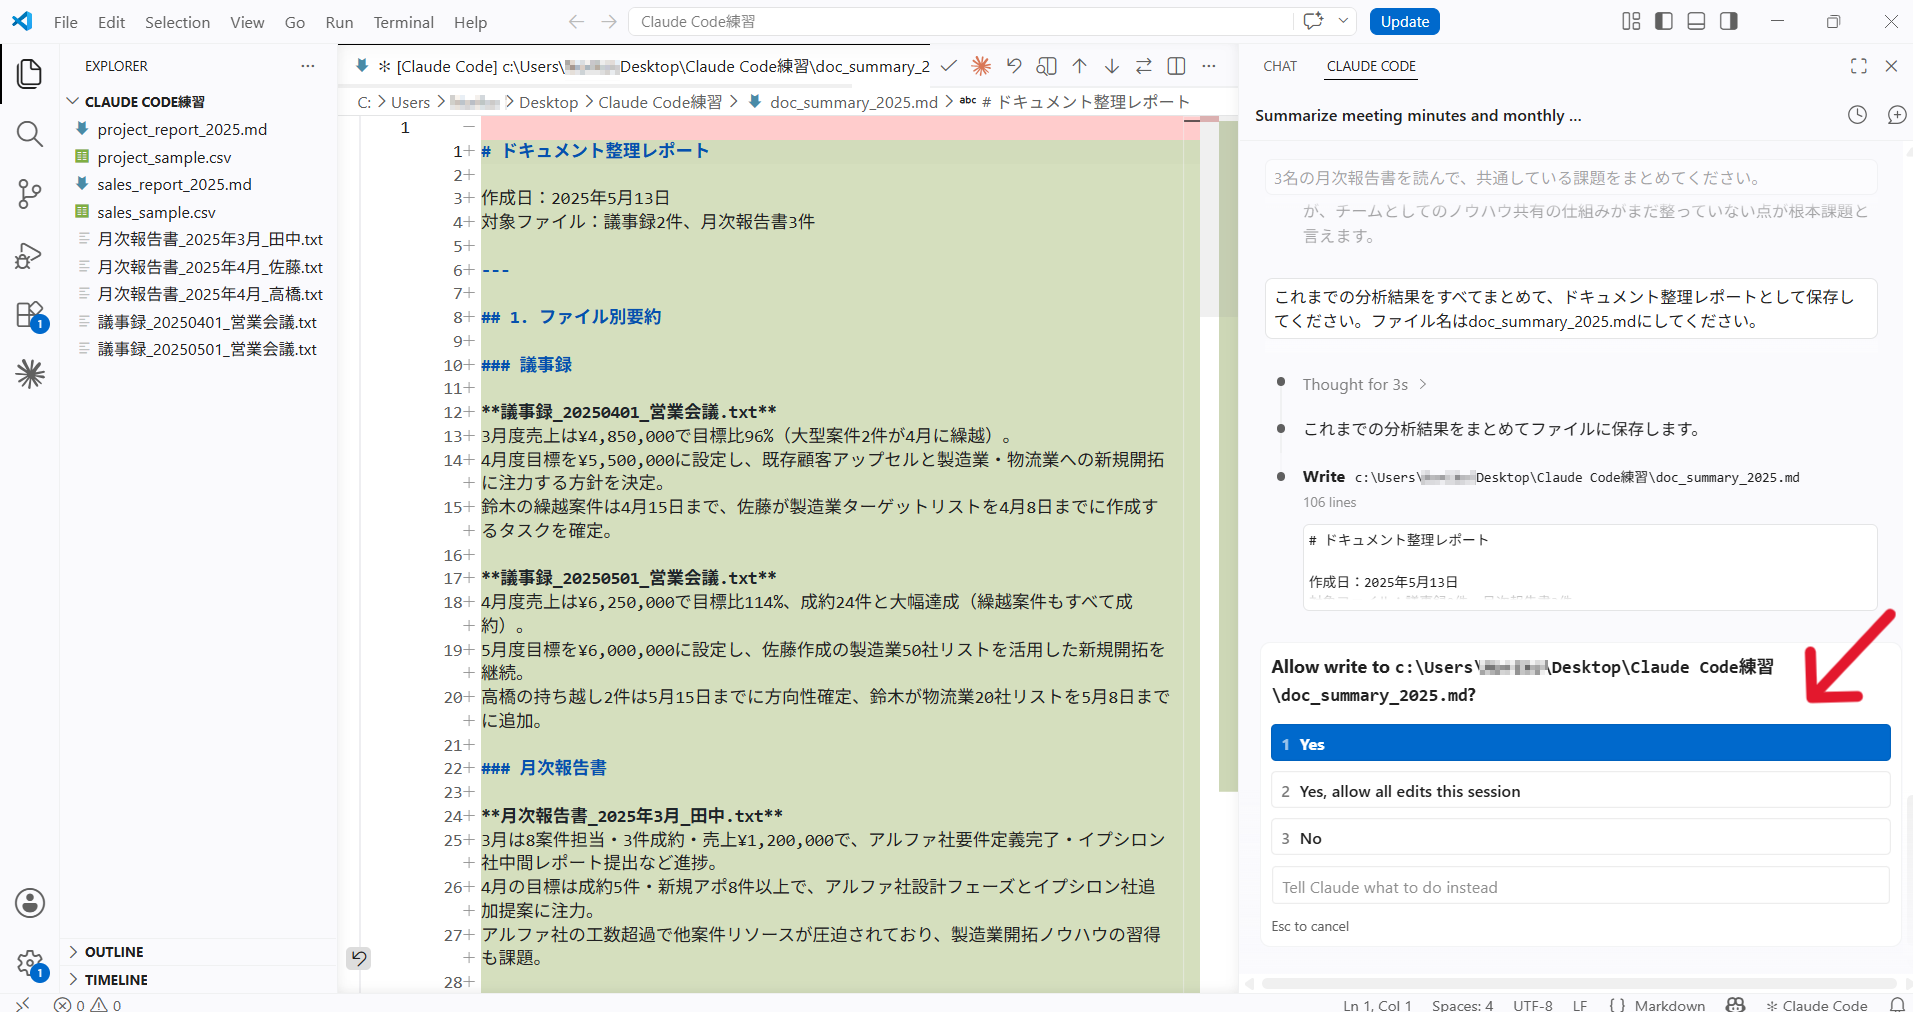Choose Yes to allow the write

[x=1580, y=743]
